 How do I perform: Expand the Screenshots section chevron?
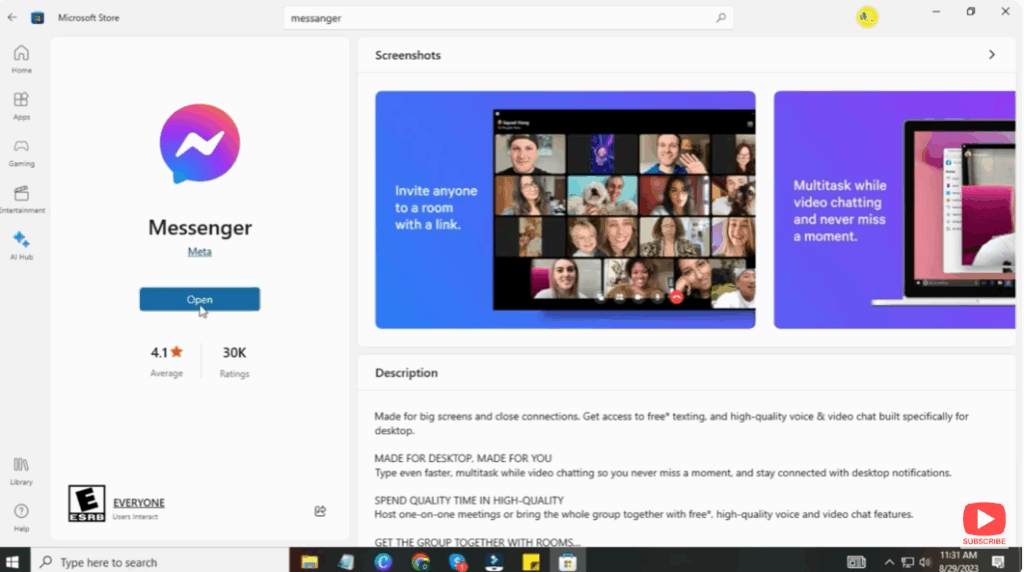click(x=991, y=55)
